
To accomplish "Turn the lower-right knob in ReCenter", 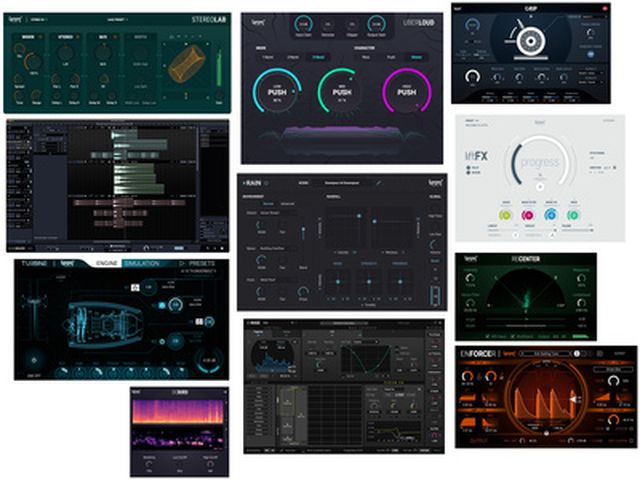I will tap(581, 302).
